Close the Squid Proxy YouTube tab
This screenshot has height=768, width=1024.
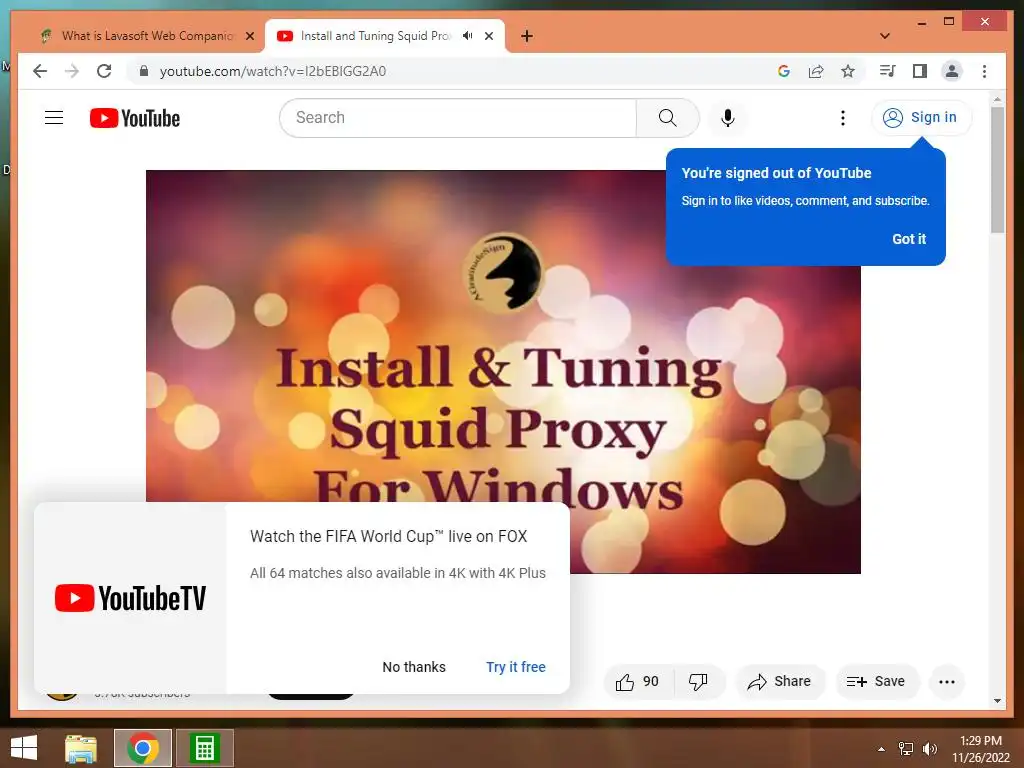coord(488,36)
